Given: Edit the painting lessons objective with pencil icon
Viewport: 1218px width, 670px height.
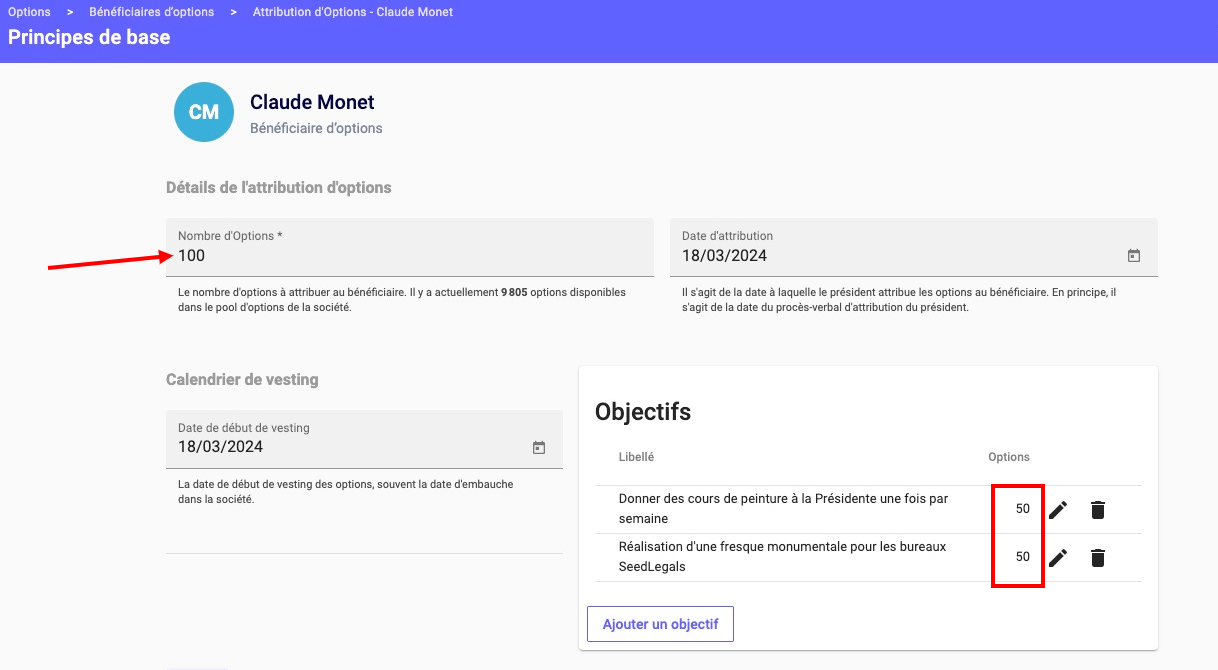Looking at the screenshot, I should pyautogui.click(x=1058, y=510).
